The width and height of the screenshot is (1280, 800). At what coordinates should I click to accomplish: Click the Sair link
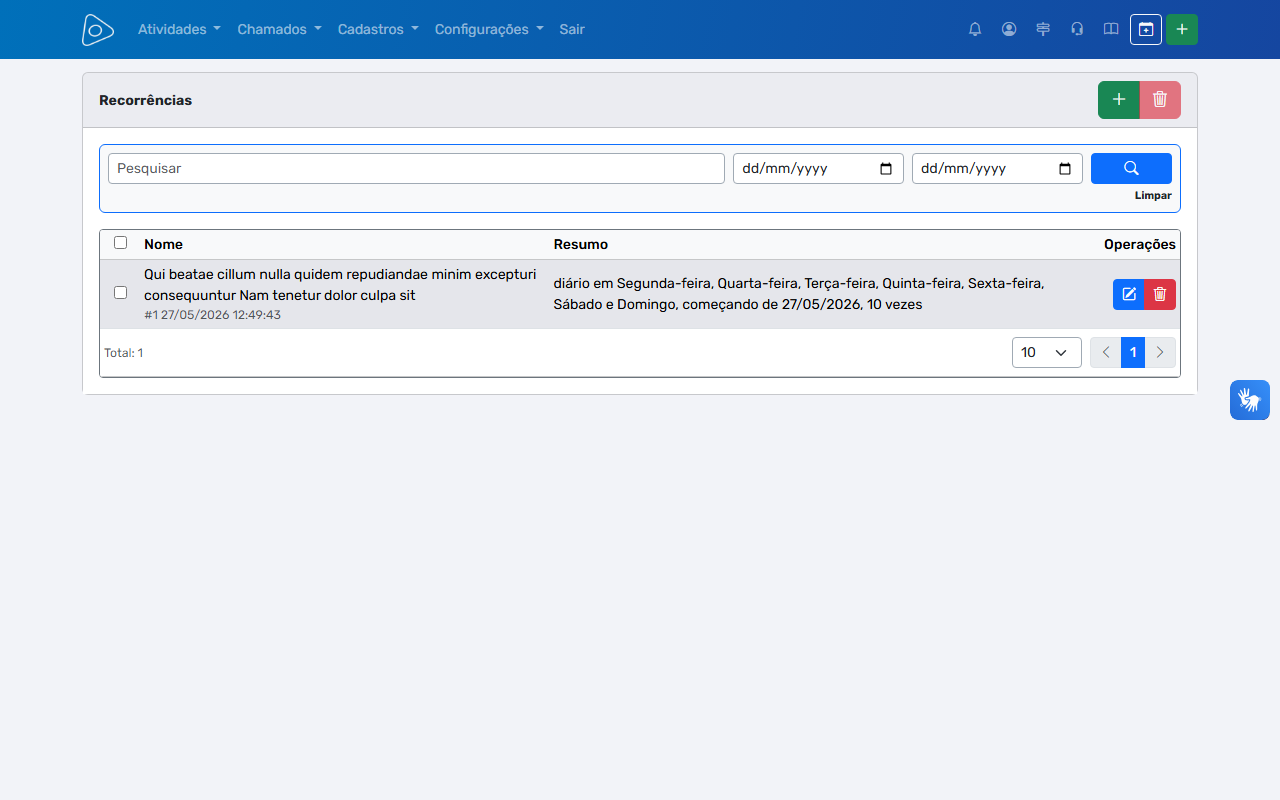(572, 29)
